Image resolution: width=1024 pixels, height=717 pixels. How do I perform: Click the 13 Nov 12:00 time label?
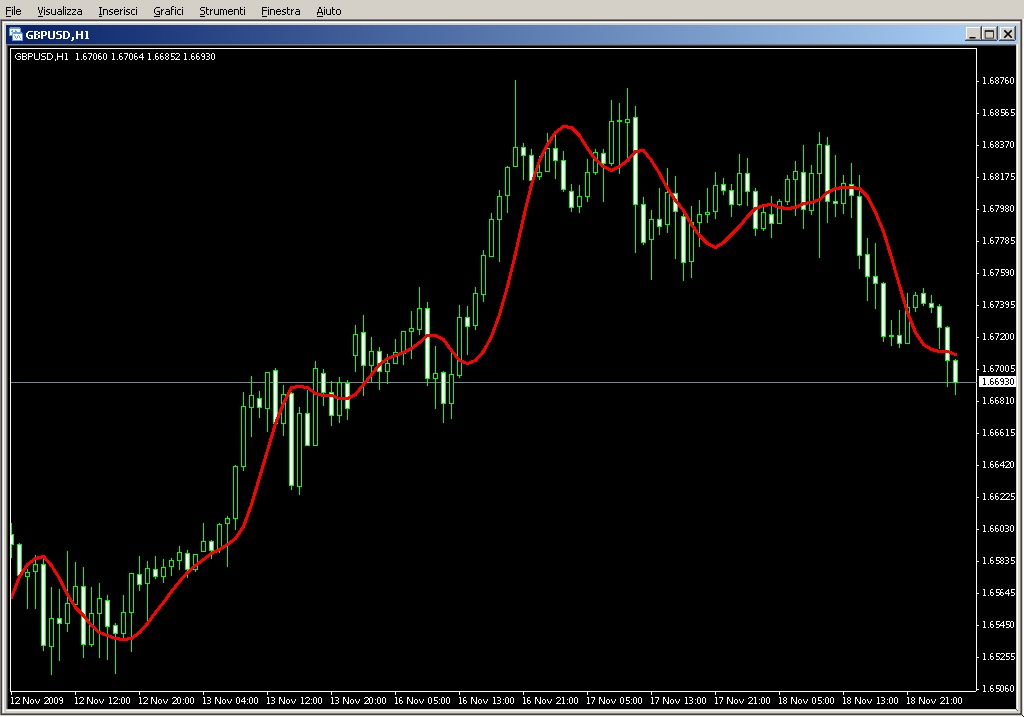coord(294,701)
